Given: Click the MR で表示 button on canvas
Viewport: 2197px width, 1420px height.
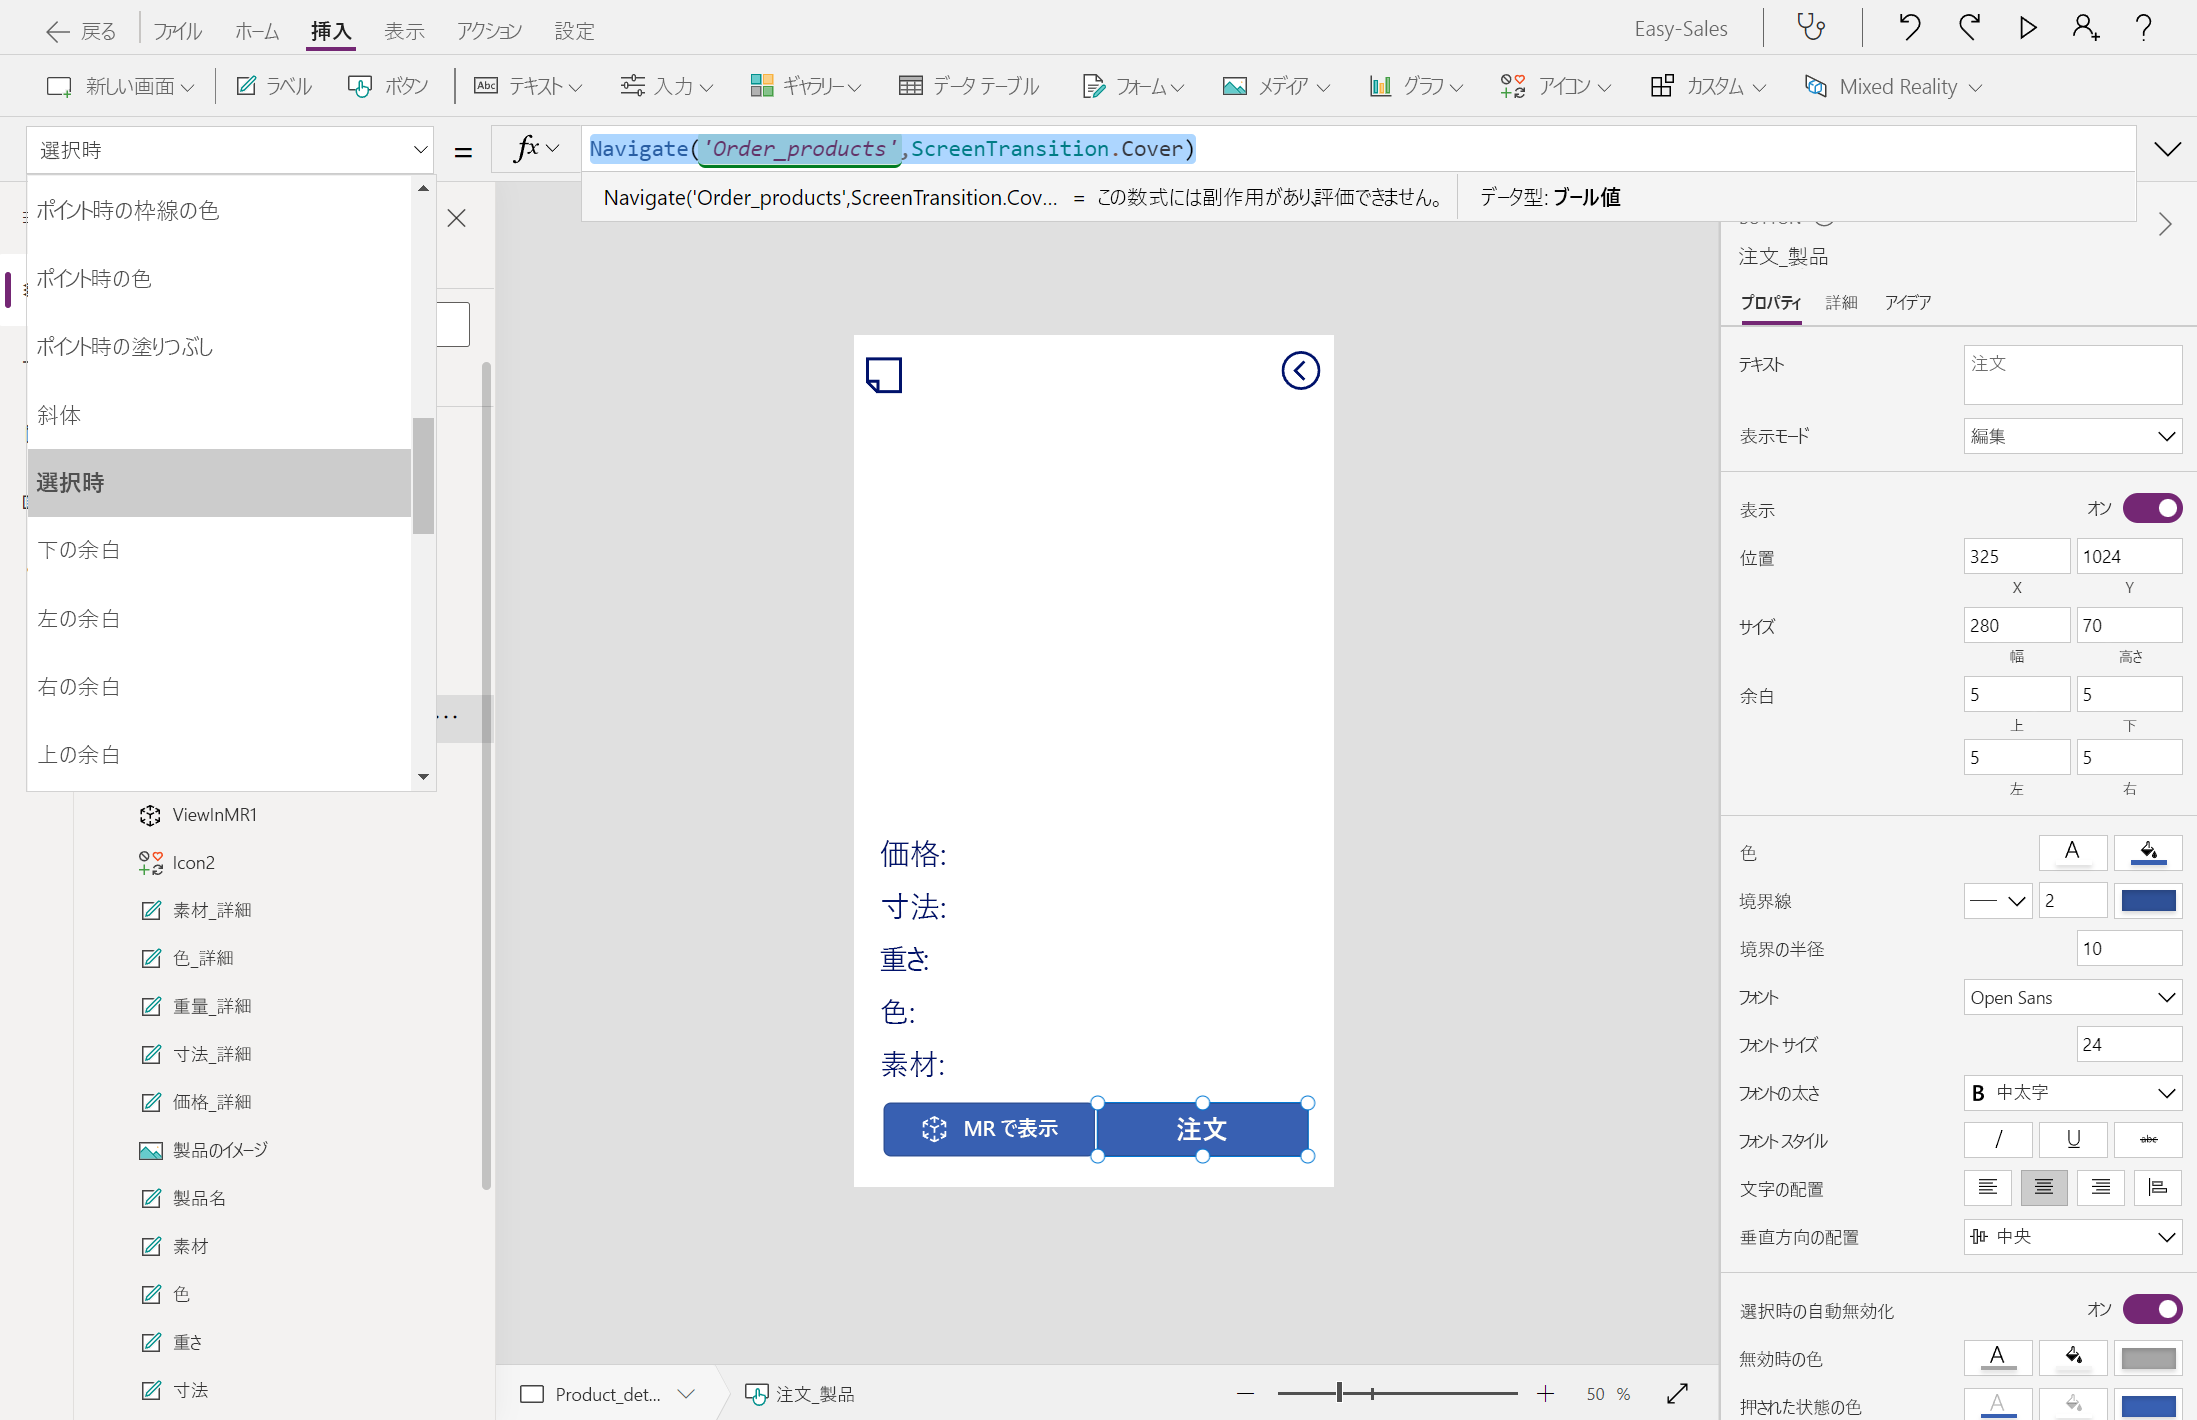Looking at the screenshot, I should [x=989, y=1129].
